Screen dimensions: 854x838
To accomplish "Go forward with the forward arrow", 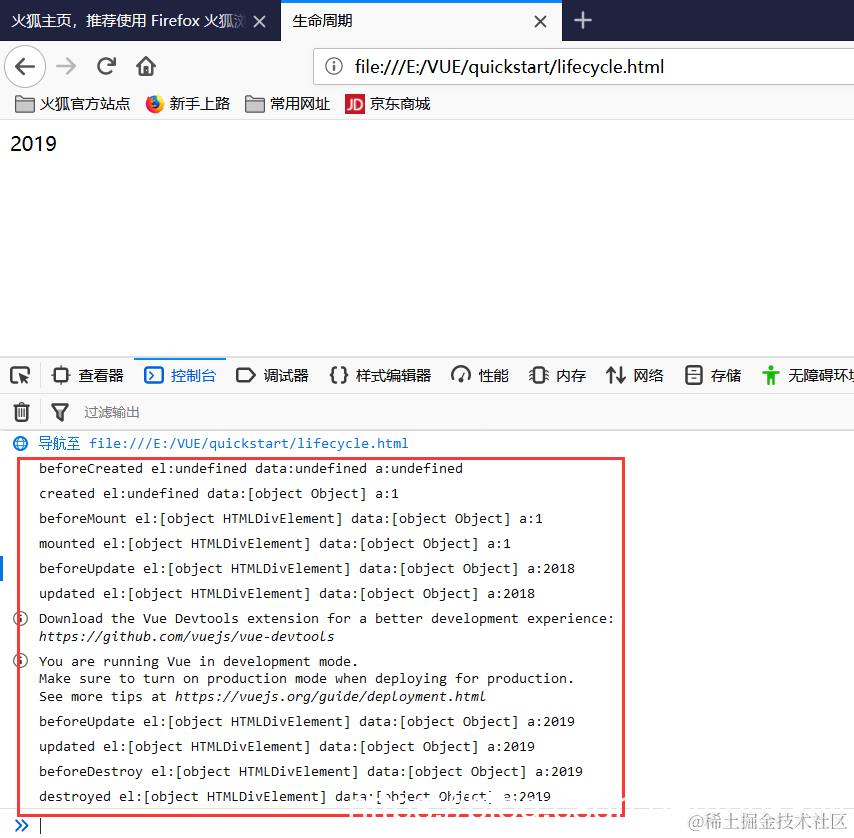I will pos(66,66).
